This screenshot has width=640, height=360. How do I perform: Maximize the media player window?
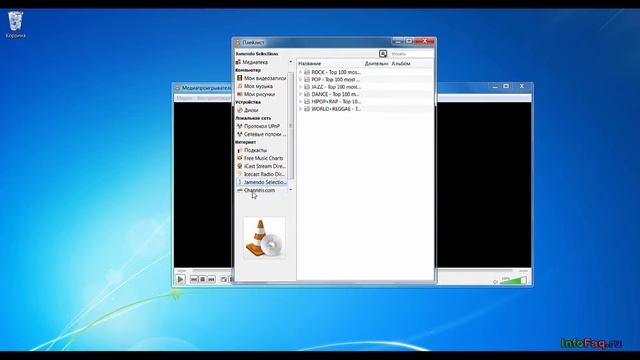(x=506, y=86)
